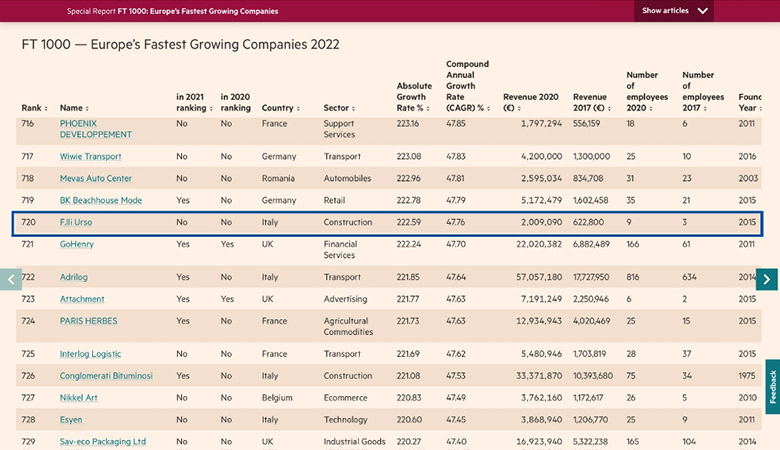780x450 pixels.
Task: Open the Esyen company link
Action: point(71,419)
